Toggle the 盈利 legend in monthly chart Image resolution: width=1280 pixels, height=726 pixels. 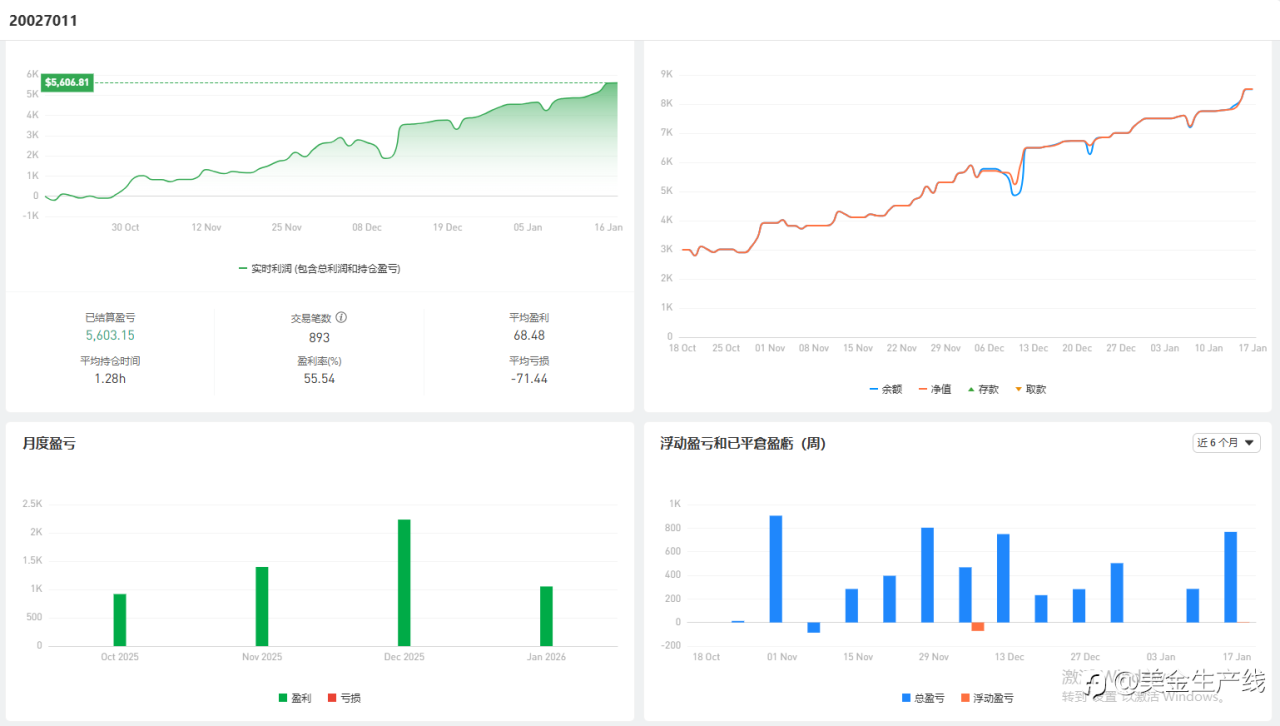[x=295, y=697]
